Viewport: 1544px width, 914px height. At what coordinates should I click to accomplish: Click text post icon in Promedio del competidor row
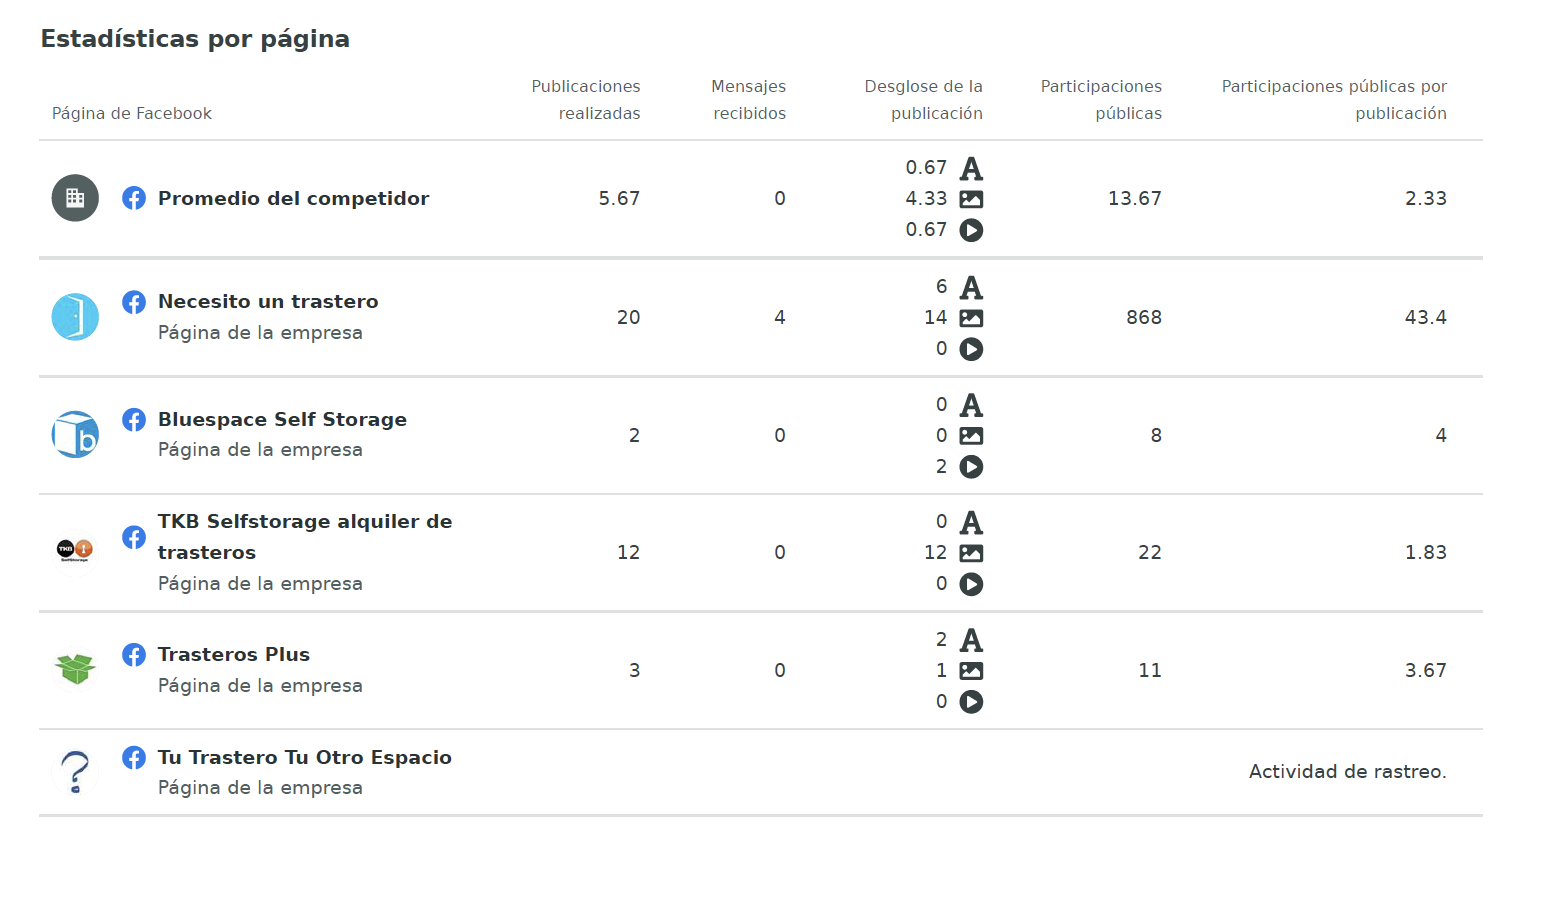(971, 168)
